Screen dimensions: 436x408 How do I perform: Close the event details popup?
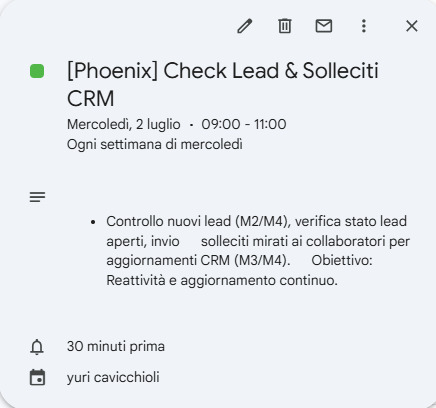click(x=412, y=26)
